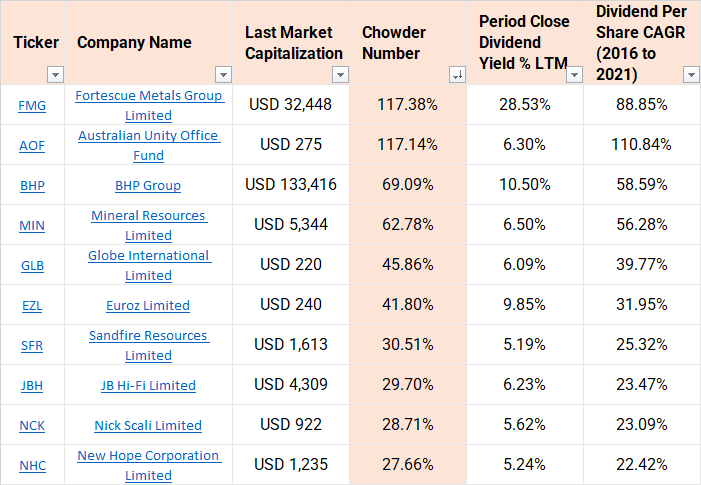The image size is (701, 485).
Task: Click the Nick Scali Limited link
Action: coord(148,425)
